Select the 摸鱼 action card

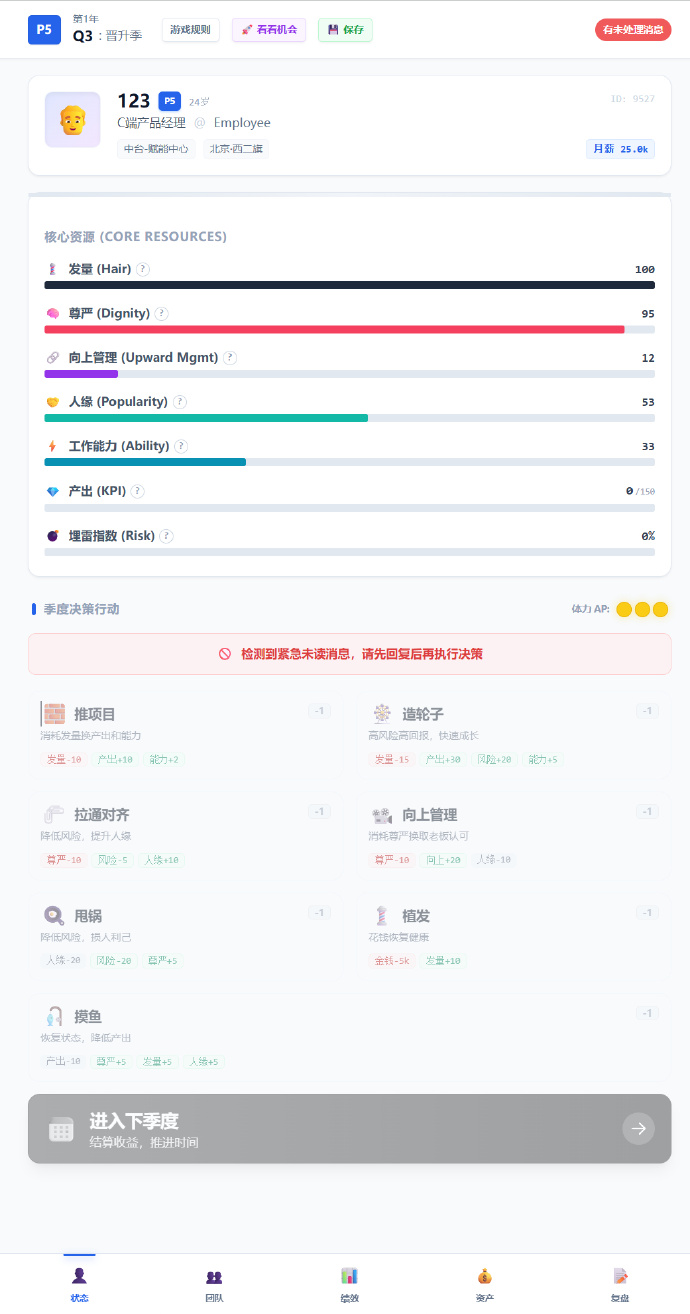coord(349,1036)
